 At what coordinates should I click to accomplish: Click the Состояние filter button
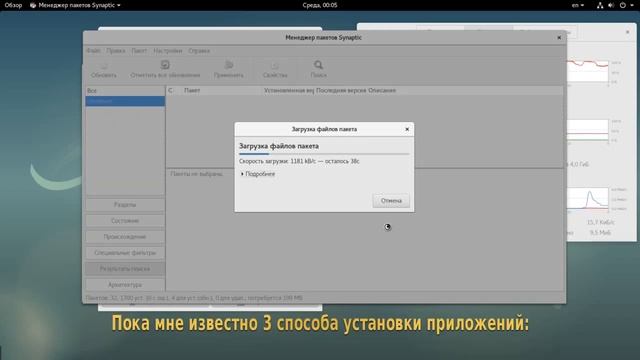click(125, 221)
